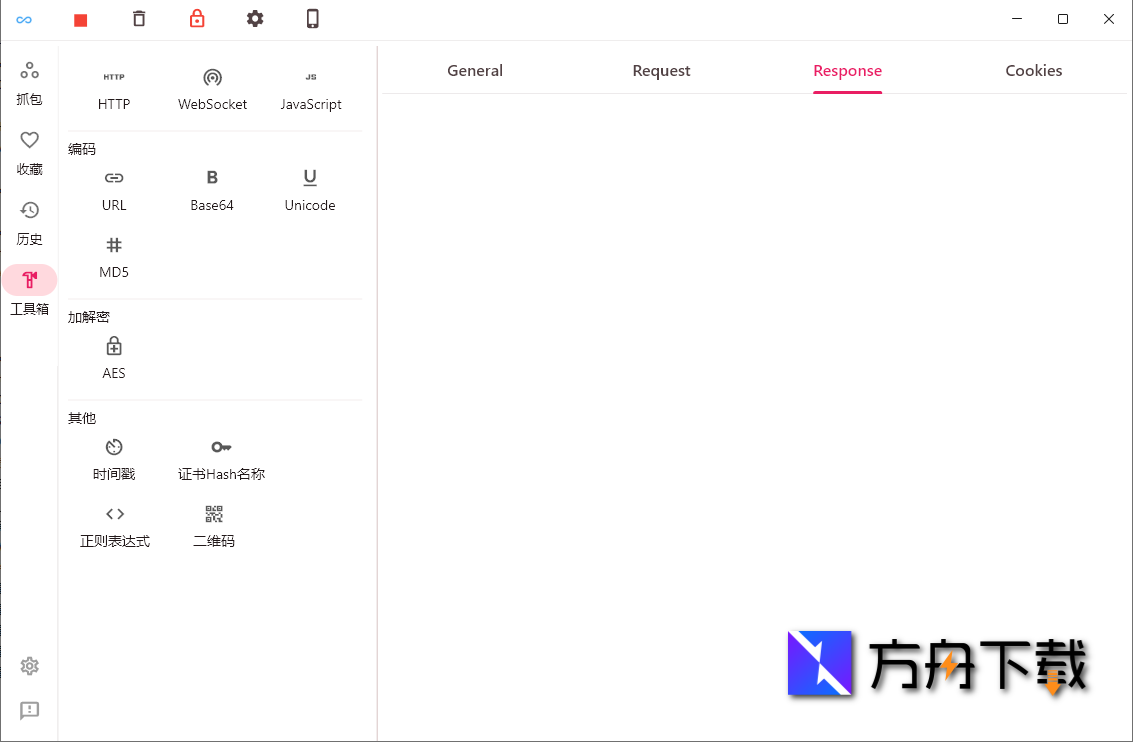Open the MD5 hash tool
The image size is (1133, 742).
[114, 257]
